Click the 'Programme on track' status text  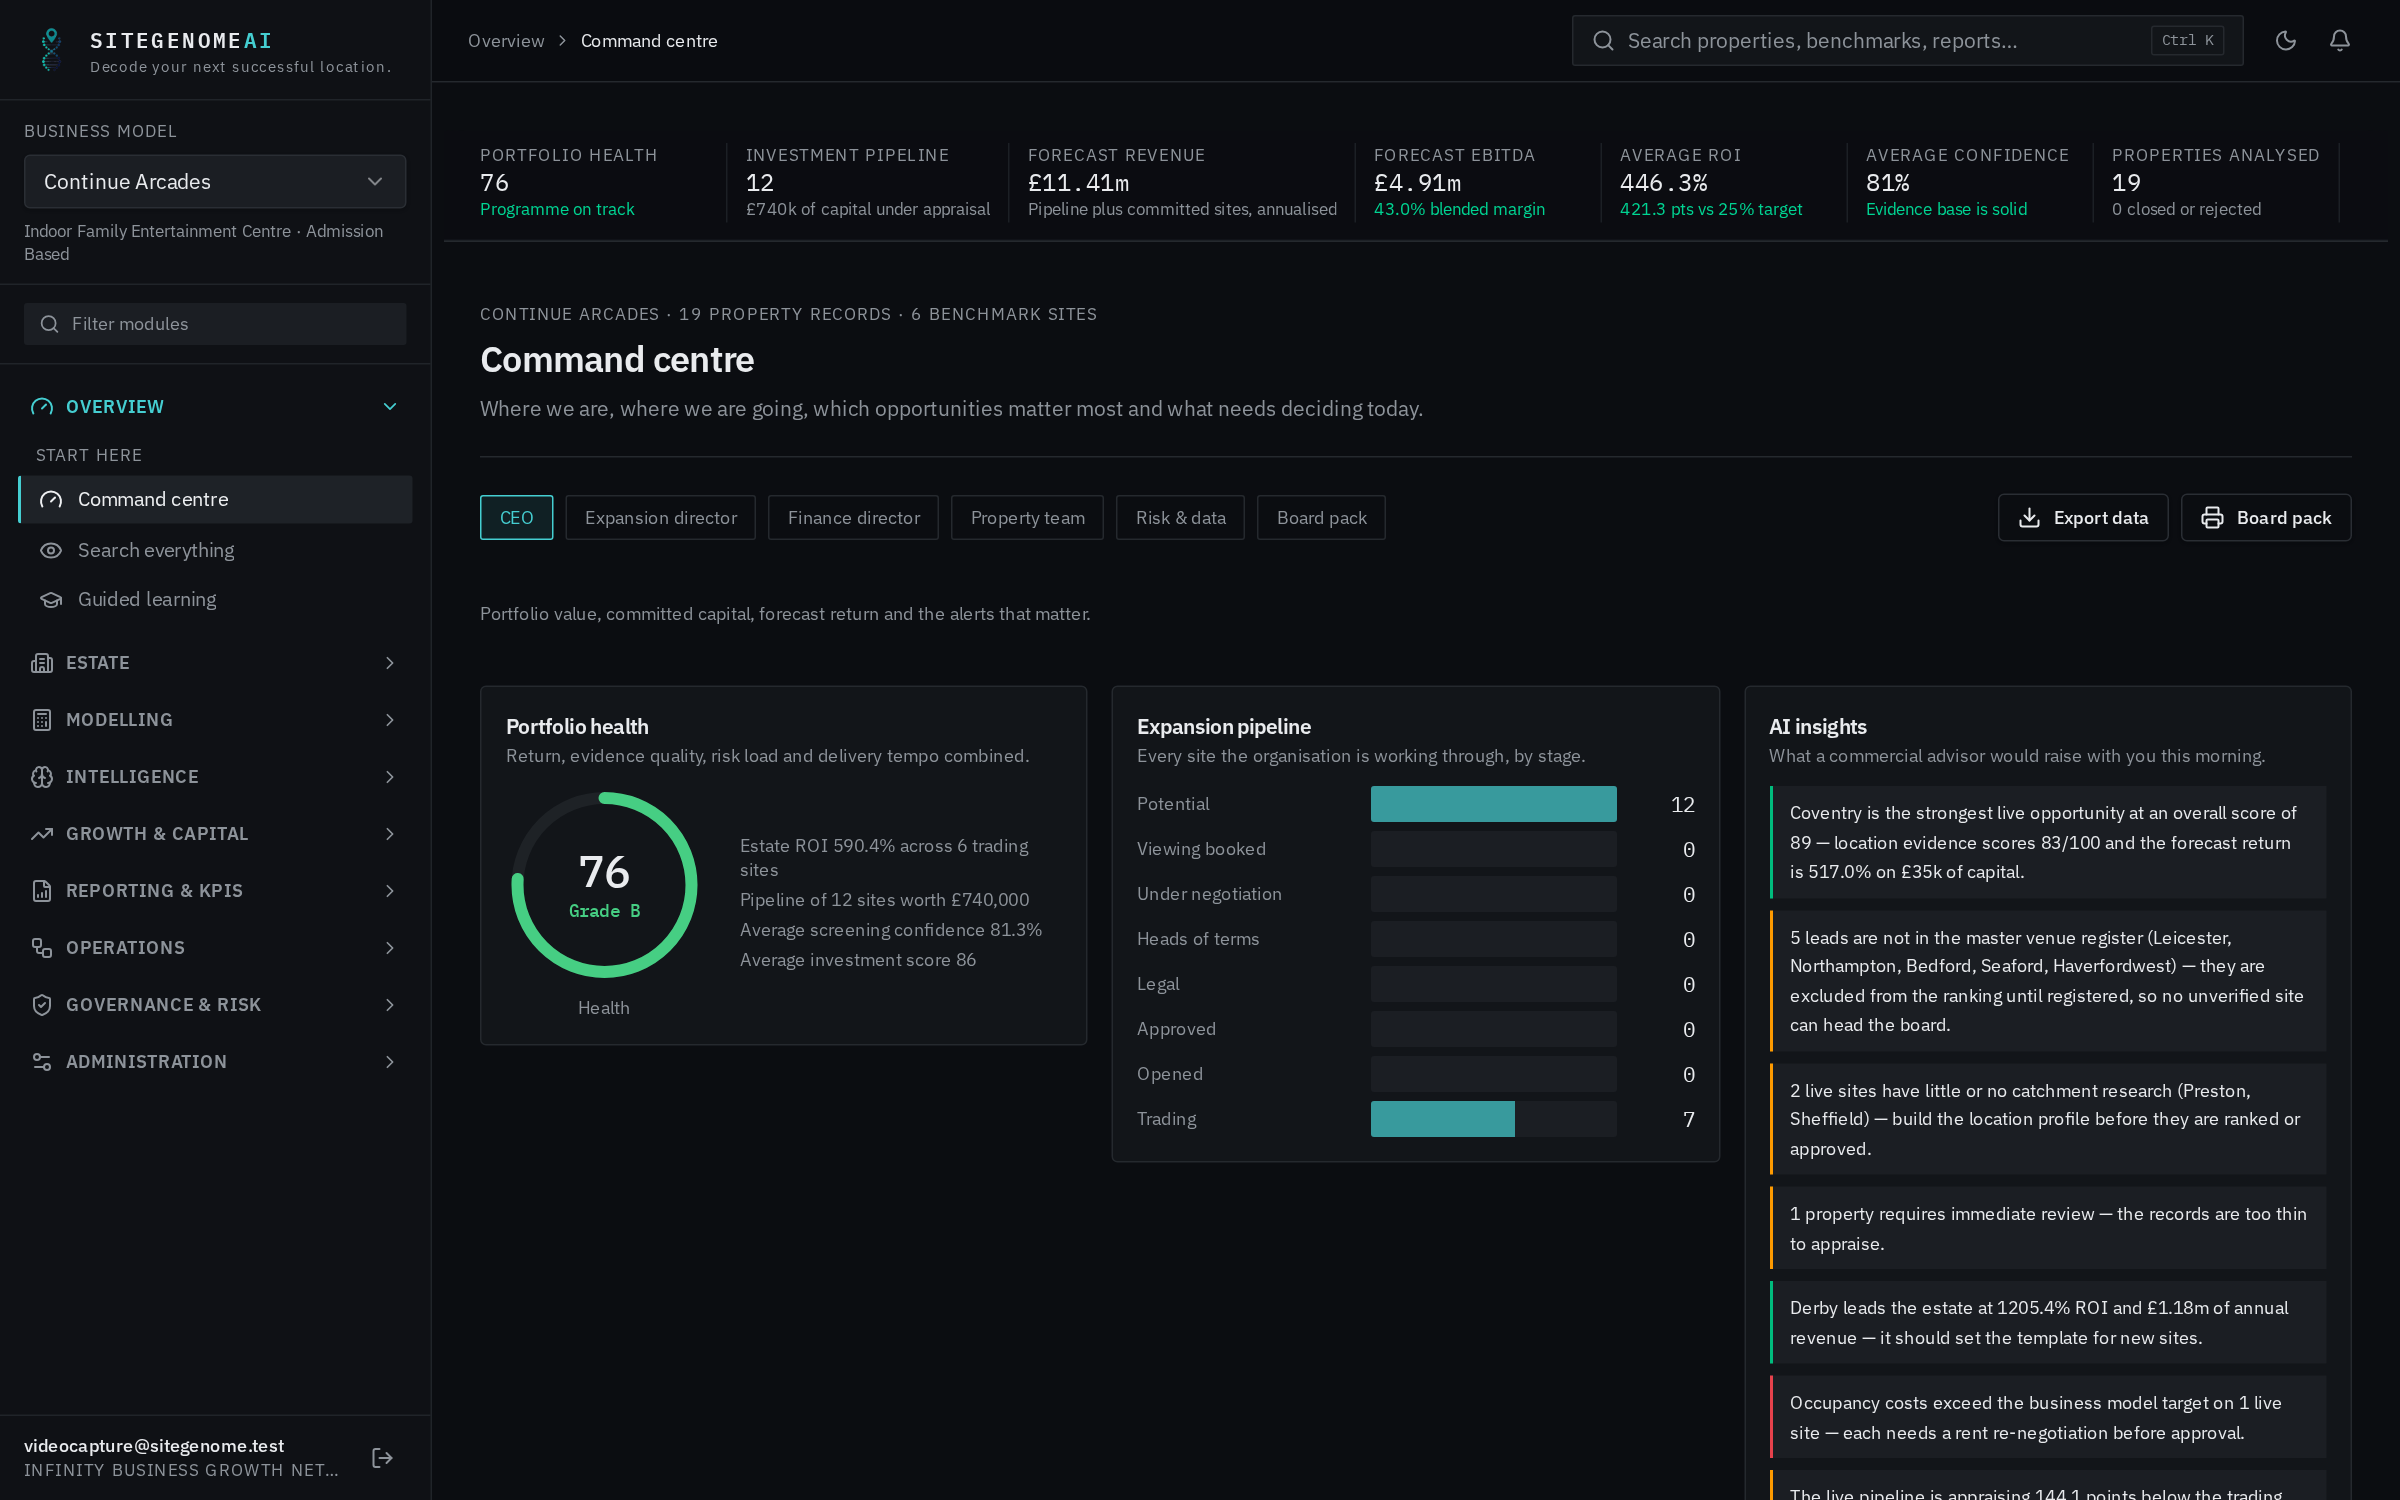coord(557,209)
